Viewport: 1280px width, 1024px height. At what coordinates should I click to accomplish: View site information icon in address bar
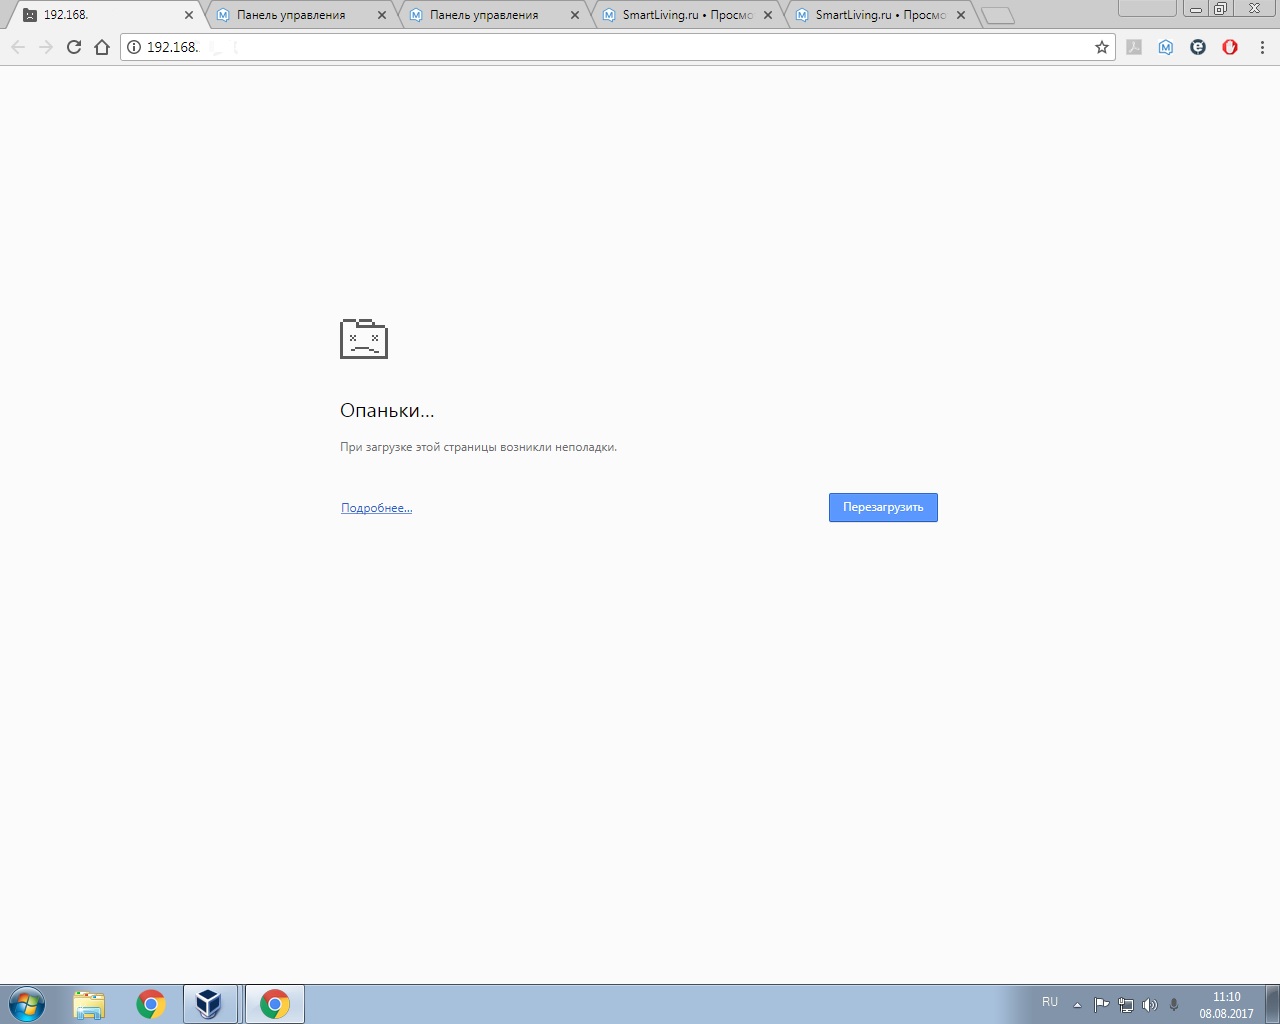[x=134, y=47]
